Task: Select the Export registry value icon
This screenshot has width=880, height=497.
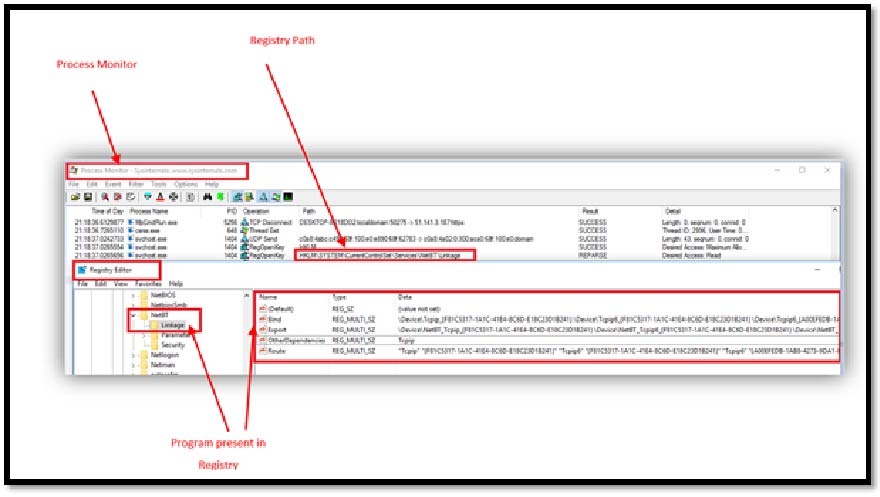Action: click(263, 329)
